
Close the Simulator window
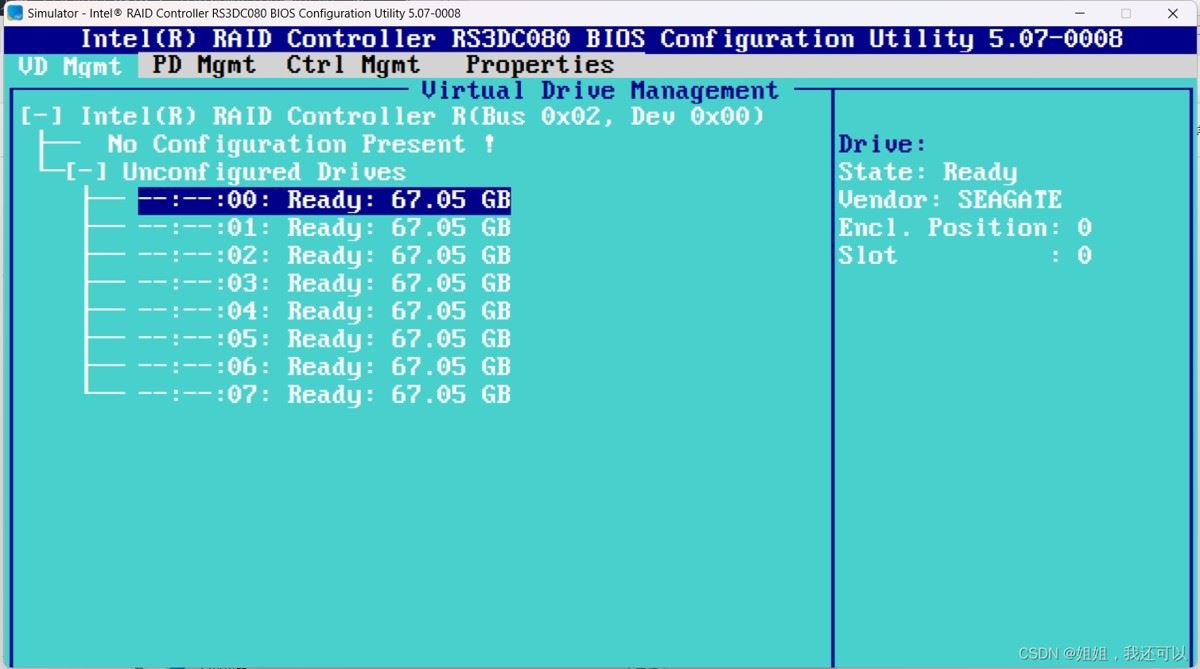point(1173,13)
